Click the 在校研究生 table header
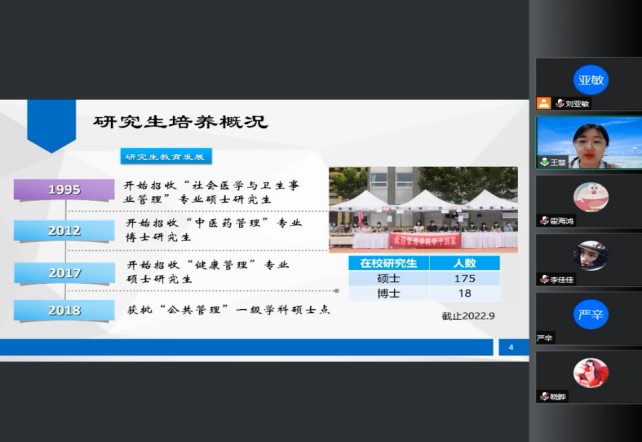Screen dimensions: 642x442 click(x=389, y=263)
